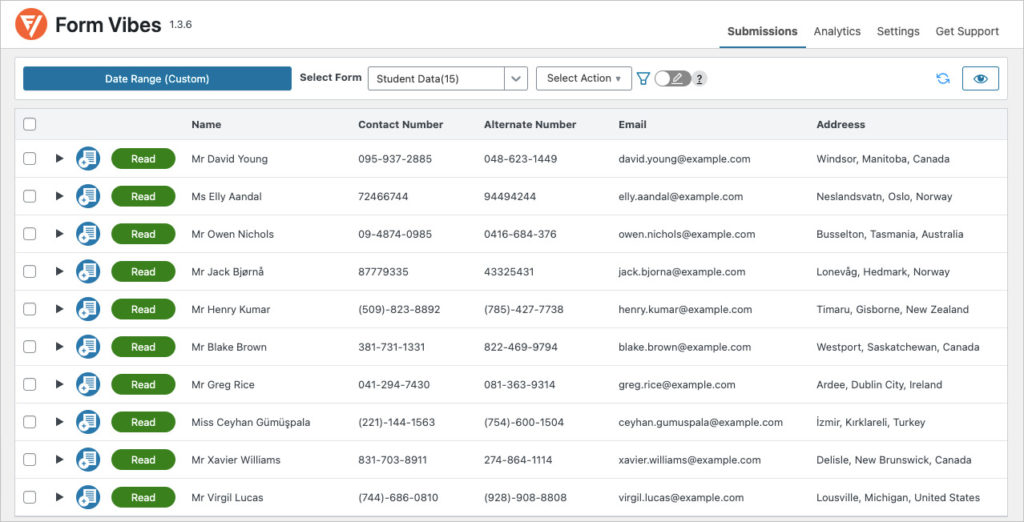Click the refresh submissions icon
This screenshot has width=1024, height=522.
click(942, 79)
